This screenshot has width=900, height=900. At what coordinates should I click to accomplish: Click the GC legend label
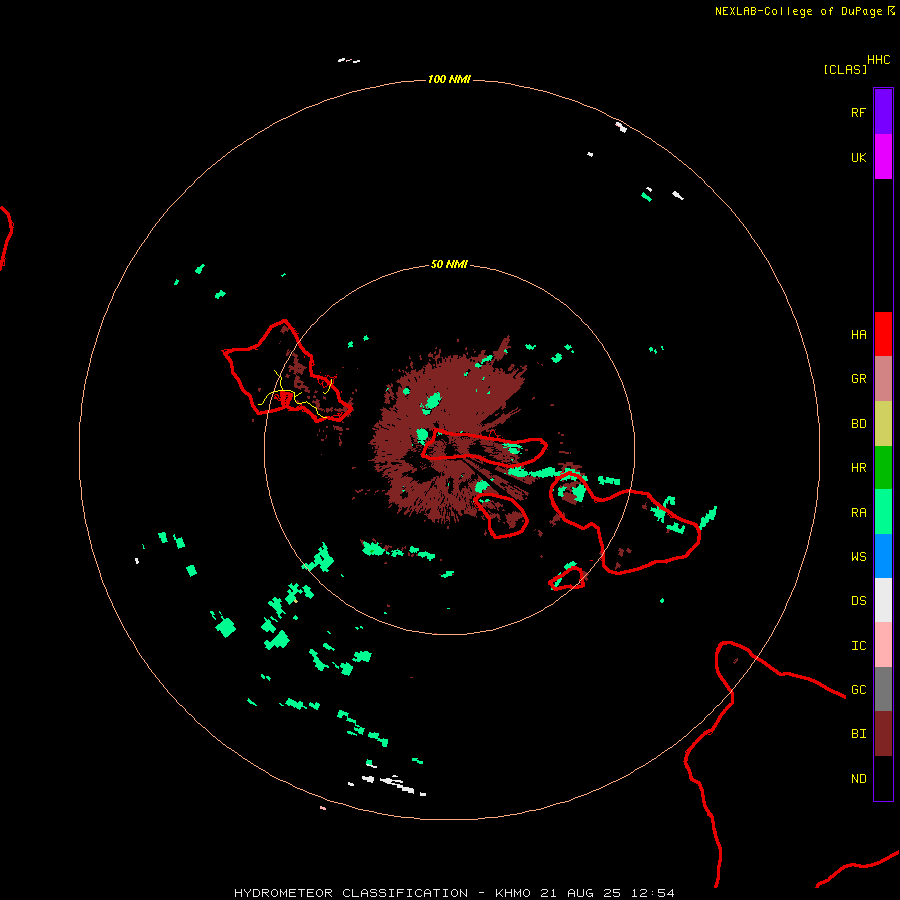(x=858, y=690)
